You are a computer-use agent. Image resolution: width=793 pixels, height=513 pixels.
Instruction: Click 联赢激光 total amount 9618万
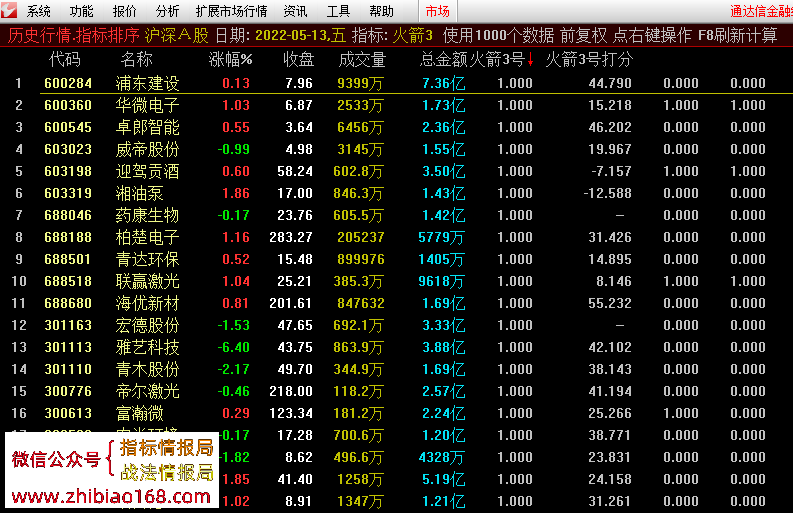pyautogui.click(x=441, y=281)
